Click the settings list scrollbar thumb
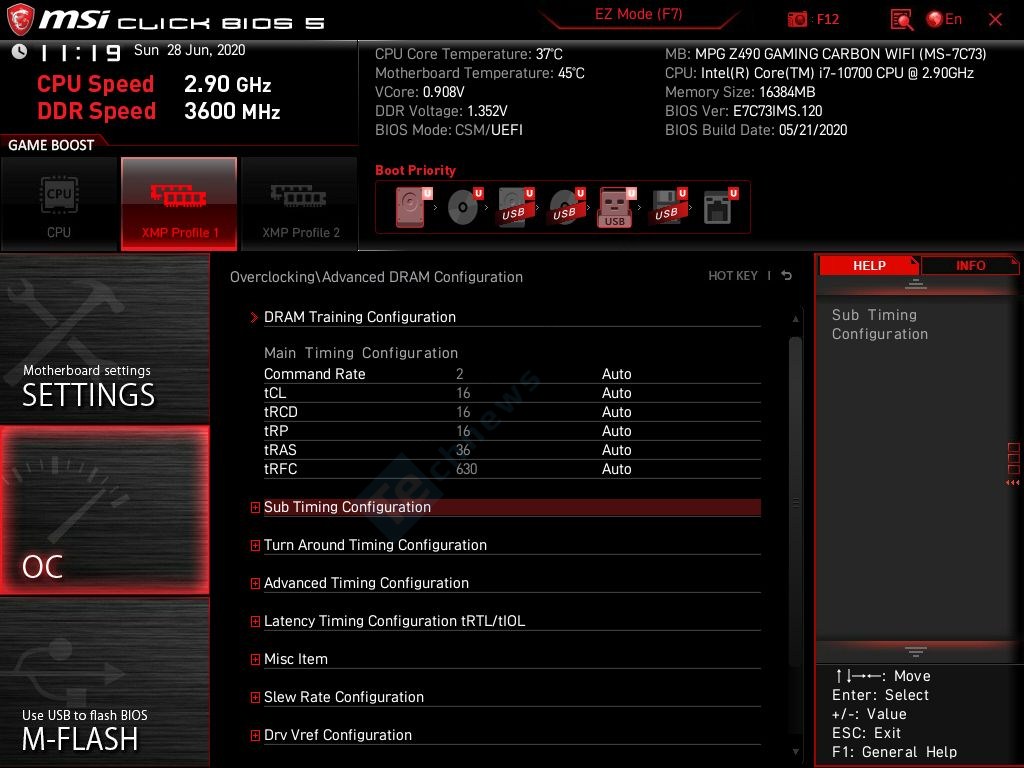Image resolution: width=1024 pixels, height=768 pixels. tap(795, 502)
